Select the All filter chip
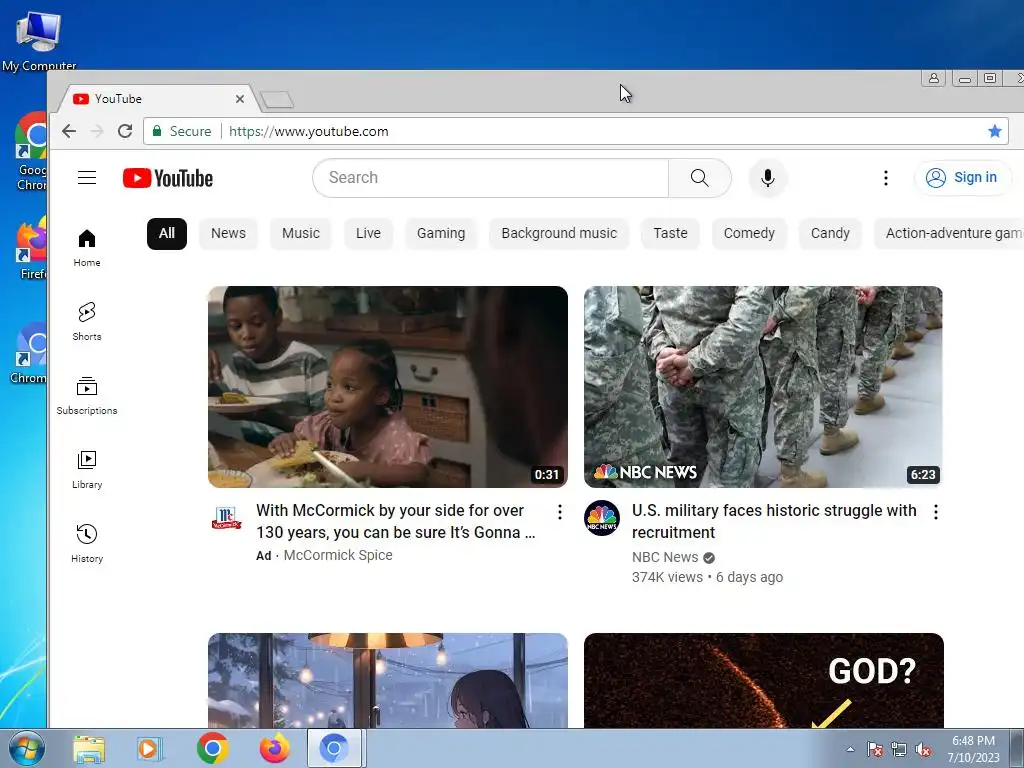 click(x=167, y=234)
